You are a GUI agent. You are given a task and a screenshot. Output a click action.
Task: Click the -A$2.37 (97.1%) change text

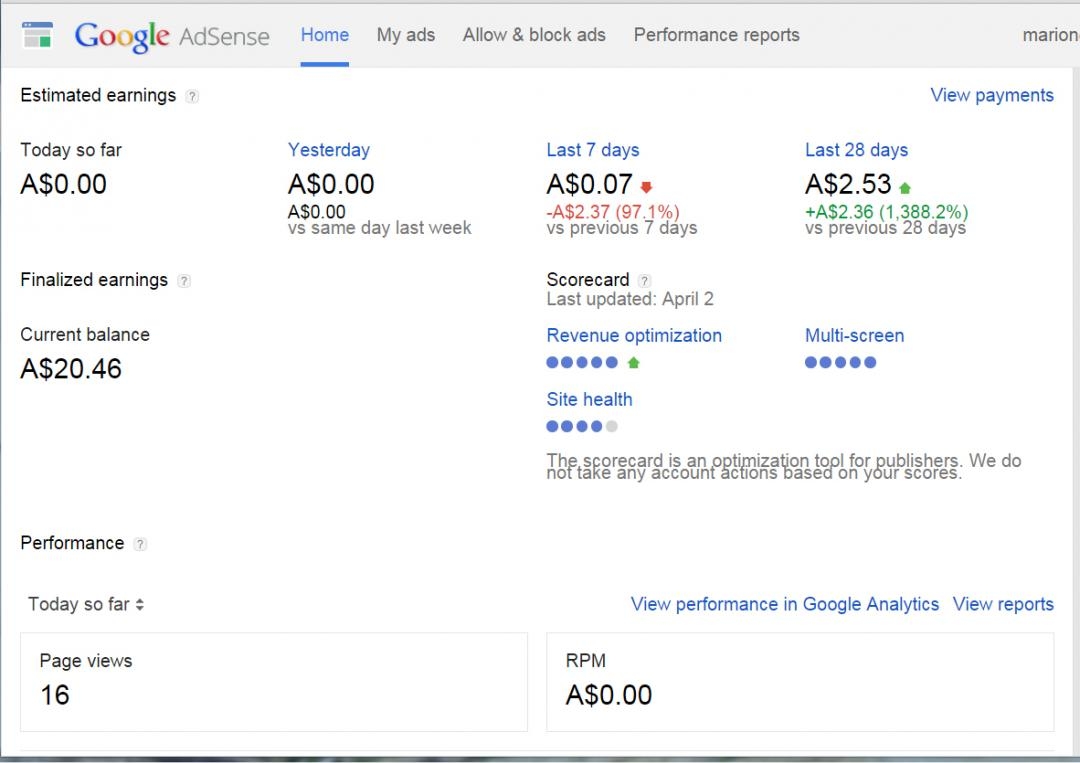coord(613,211)
